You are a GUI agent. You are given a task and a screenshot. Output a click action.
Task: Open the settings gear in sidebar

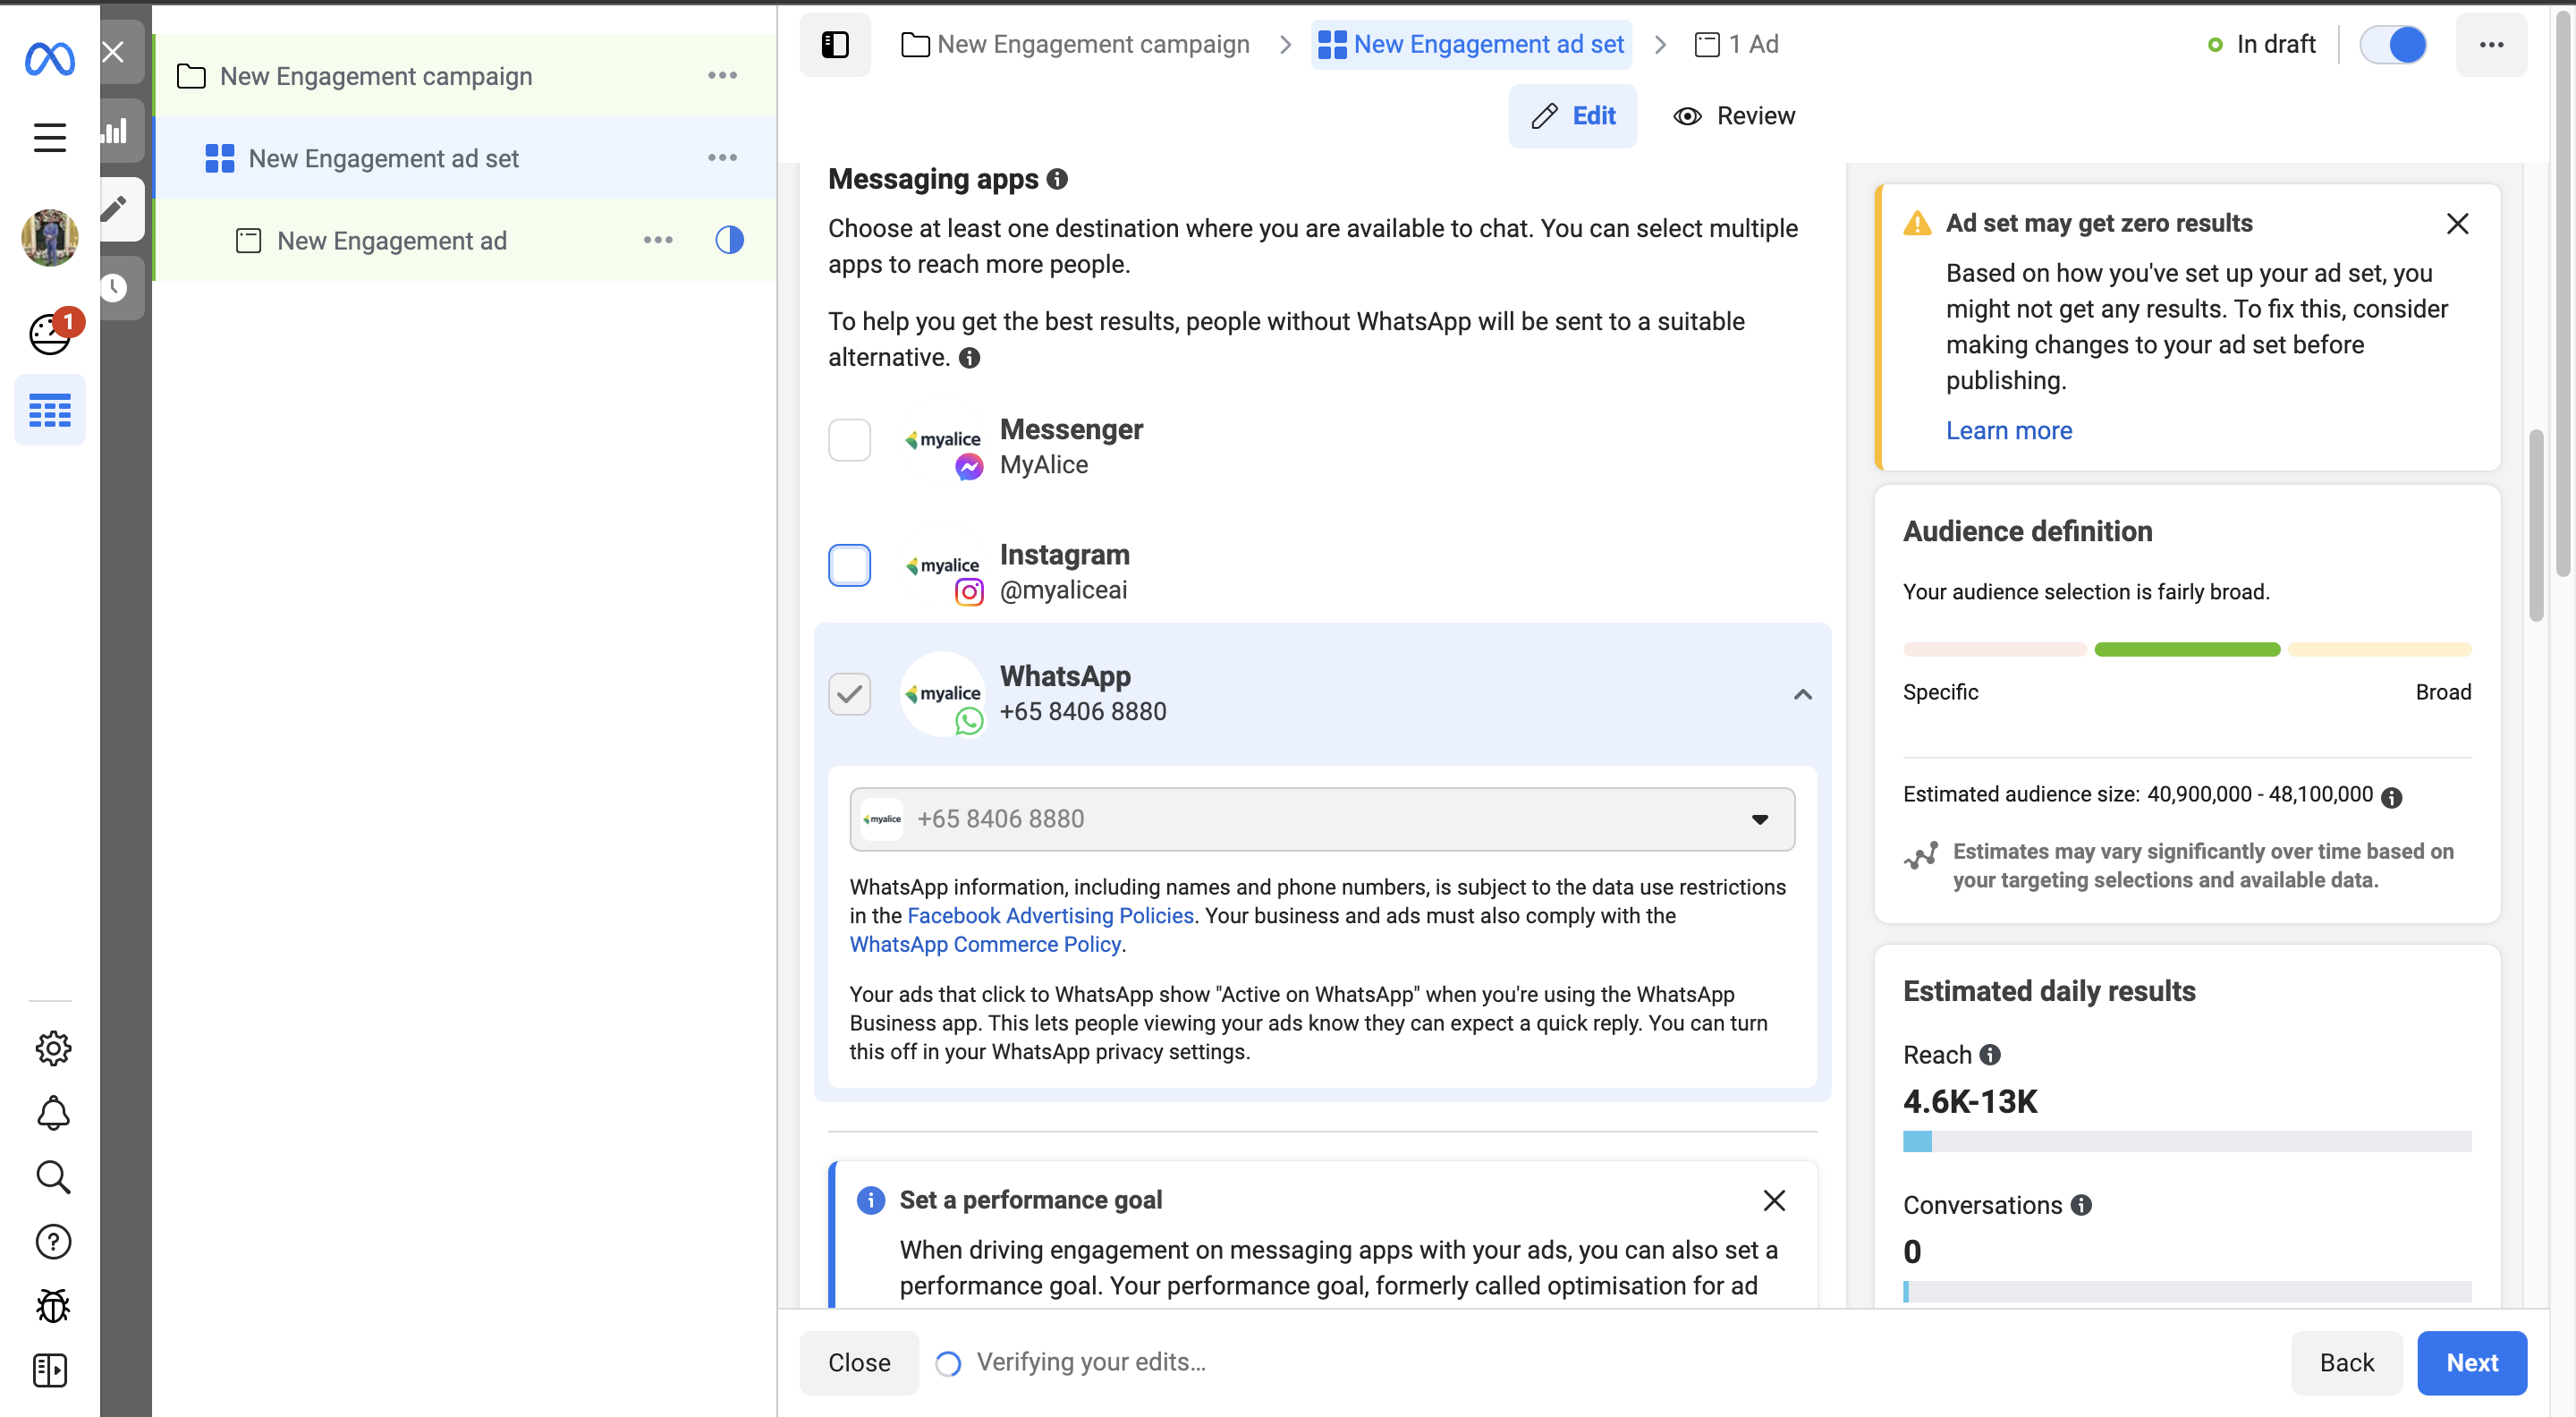click(x=52, y=1048)
